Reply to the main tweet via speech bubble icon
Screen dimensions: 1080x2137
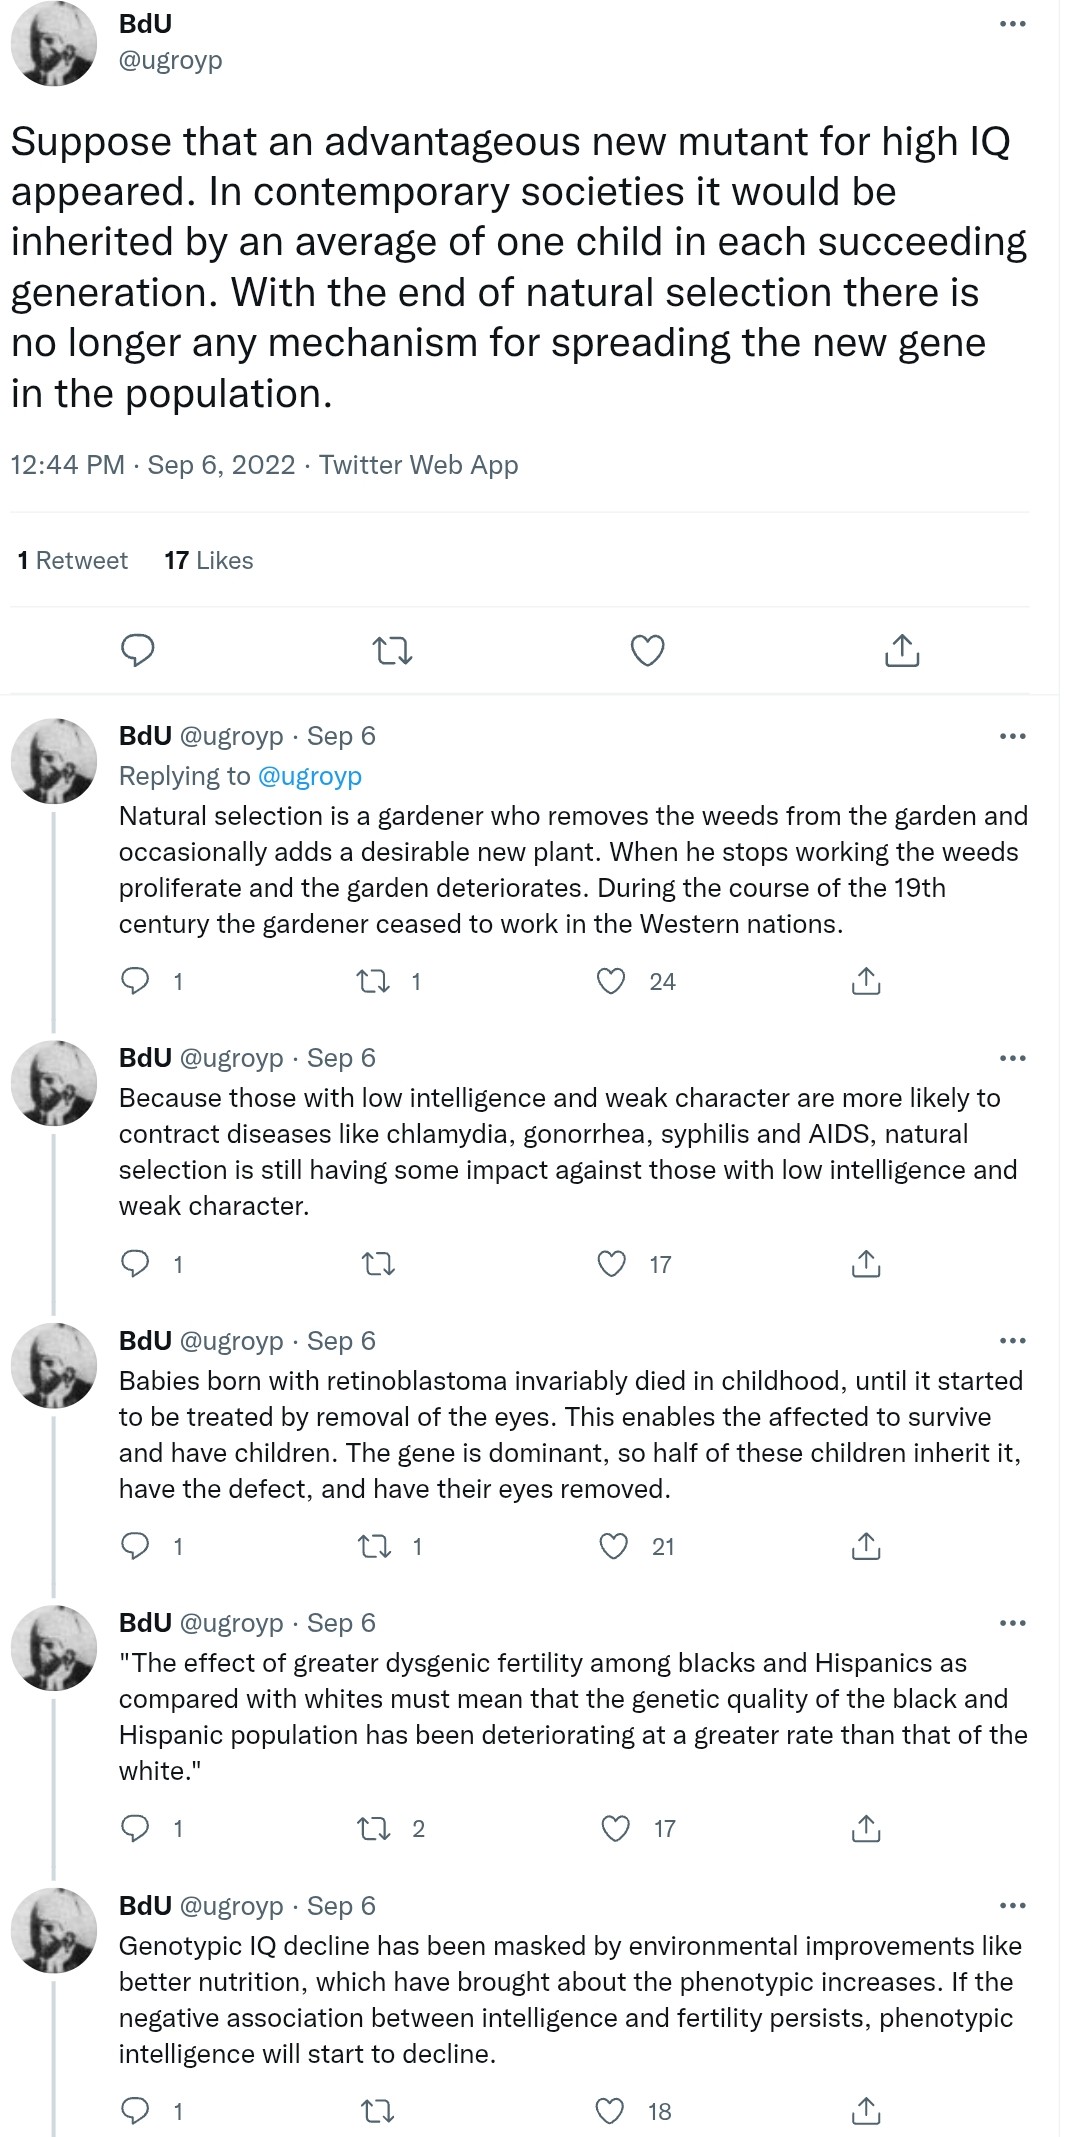click(x=137, y=650)
